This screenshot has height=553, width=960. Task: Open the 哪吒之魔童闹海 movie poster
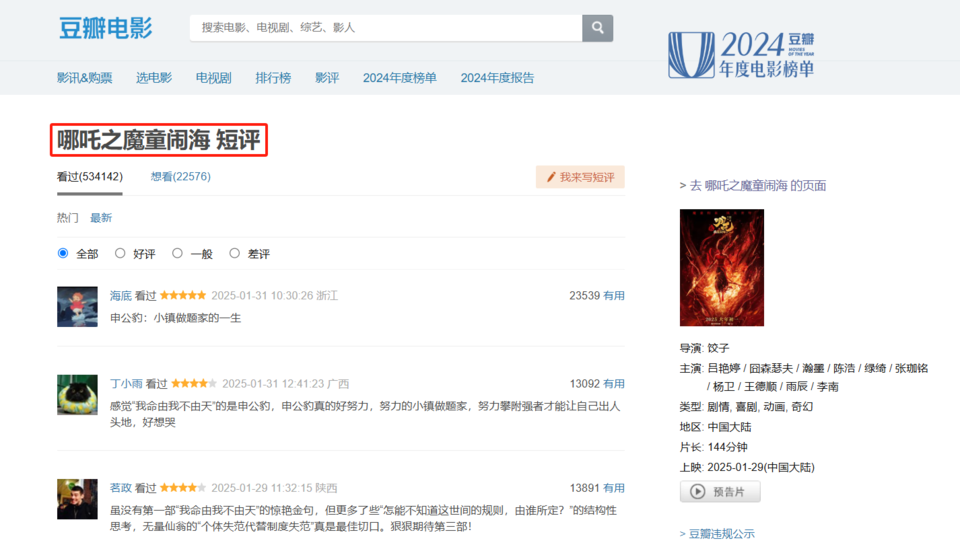point(722,268)
